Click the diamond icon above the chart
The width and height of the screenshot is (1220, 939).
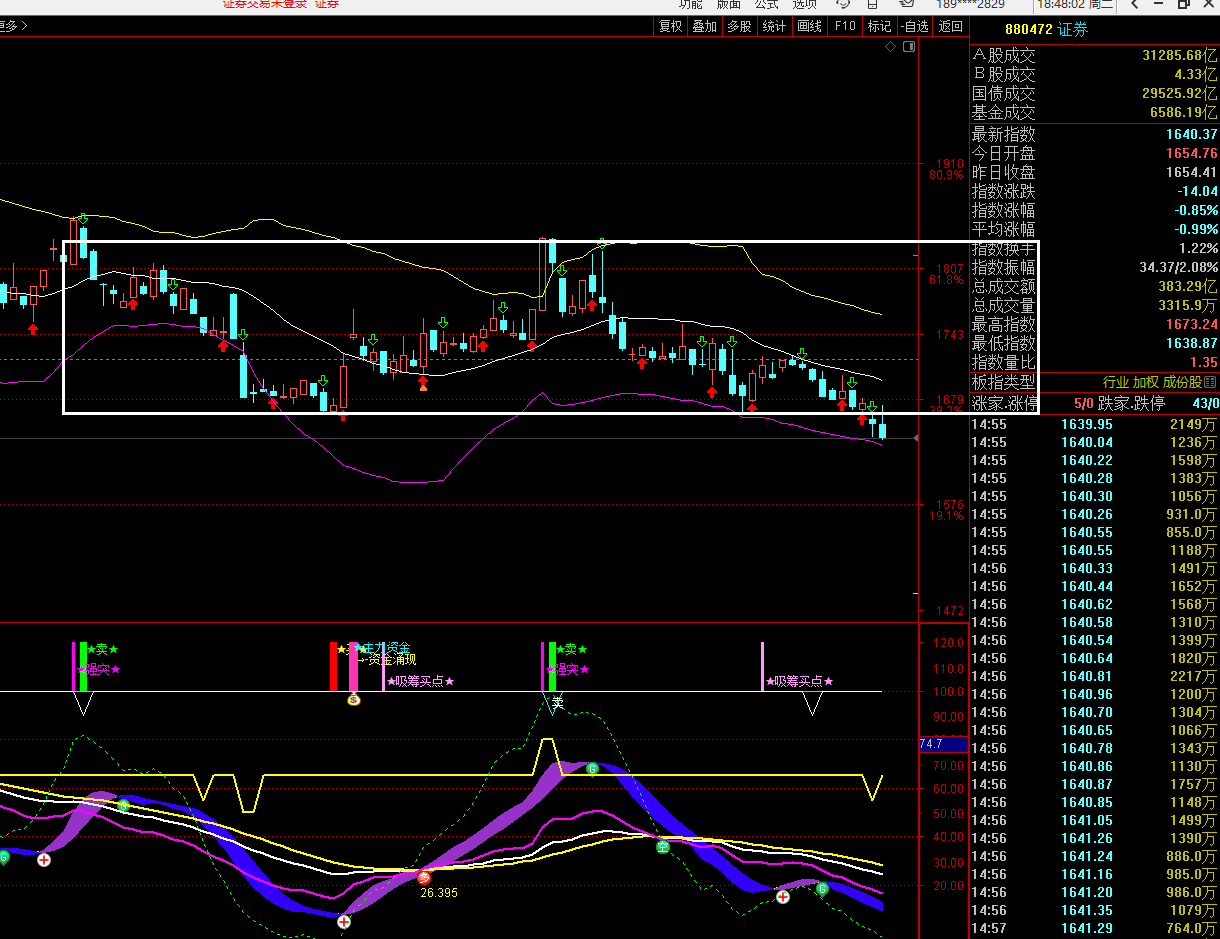889,47
